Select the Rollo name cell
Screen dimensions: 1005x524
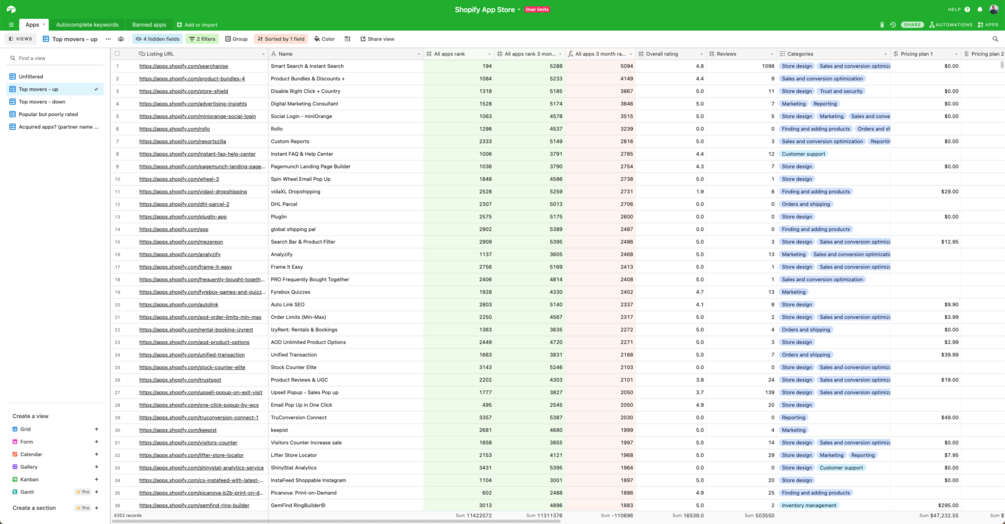pos(346,129)
